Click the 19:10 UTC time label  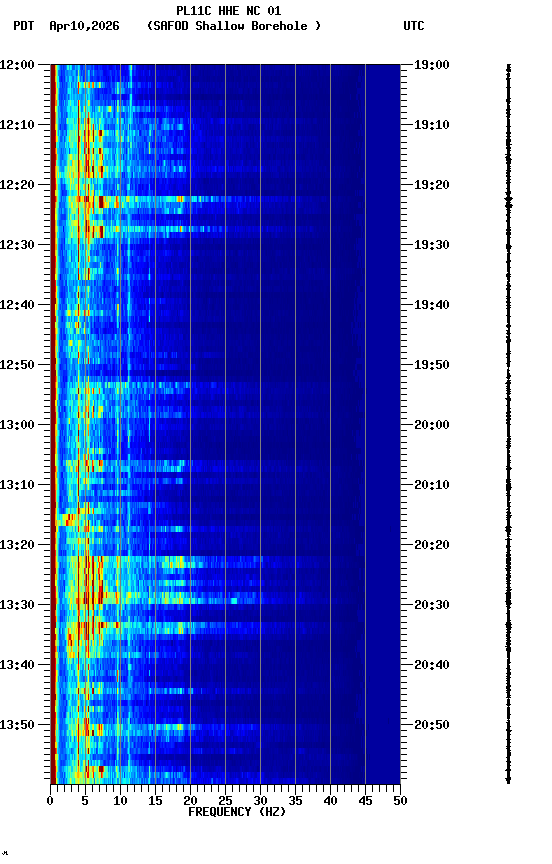pos(432,125)
